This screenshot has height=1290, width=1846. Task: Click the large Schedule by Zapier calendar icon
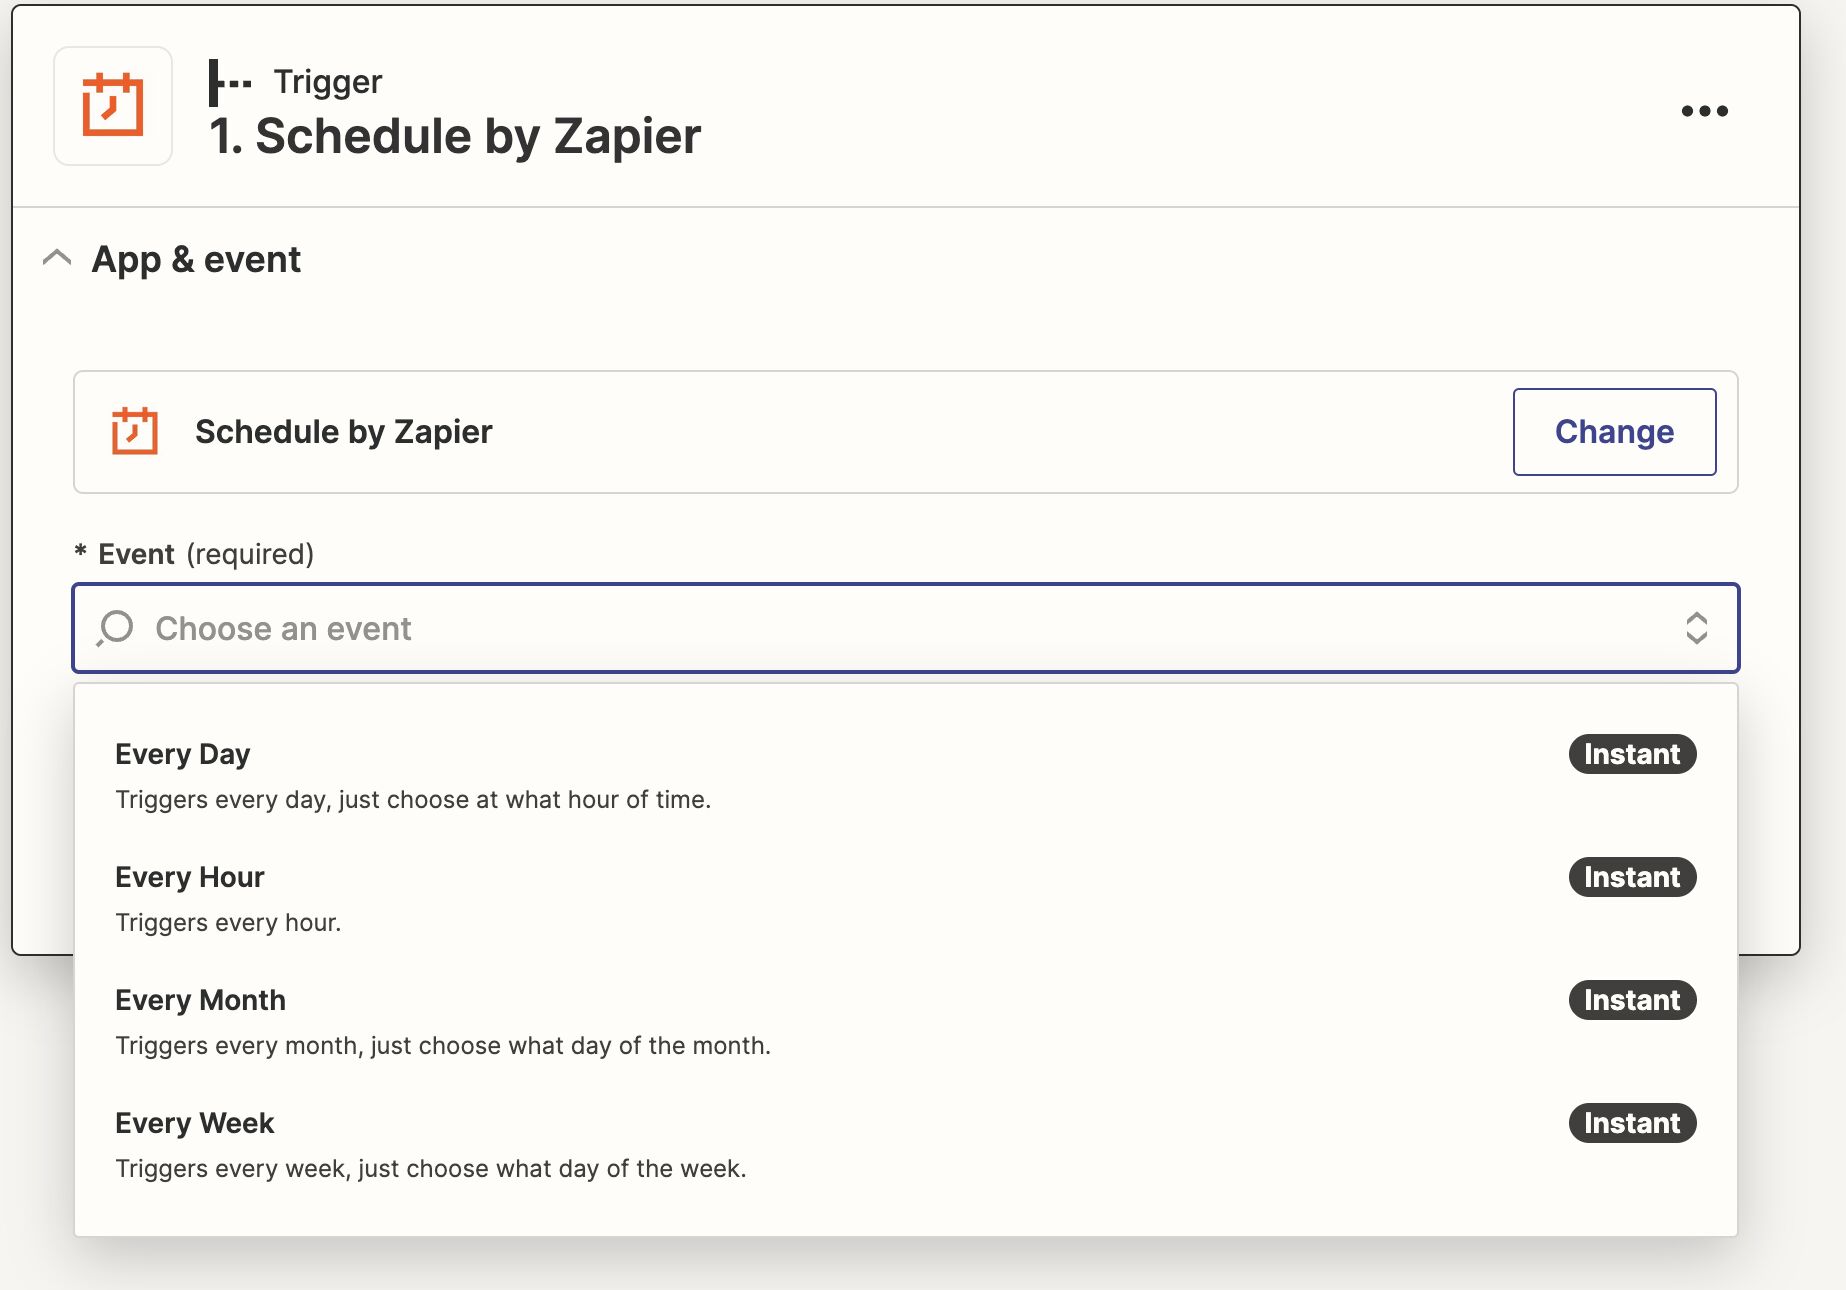coord(113,105)
